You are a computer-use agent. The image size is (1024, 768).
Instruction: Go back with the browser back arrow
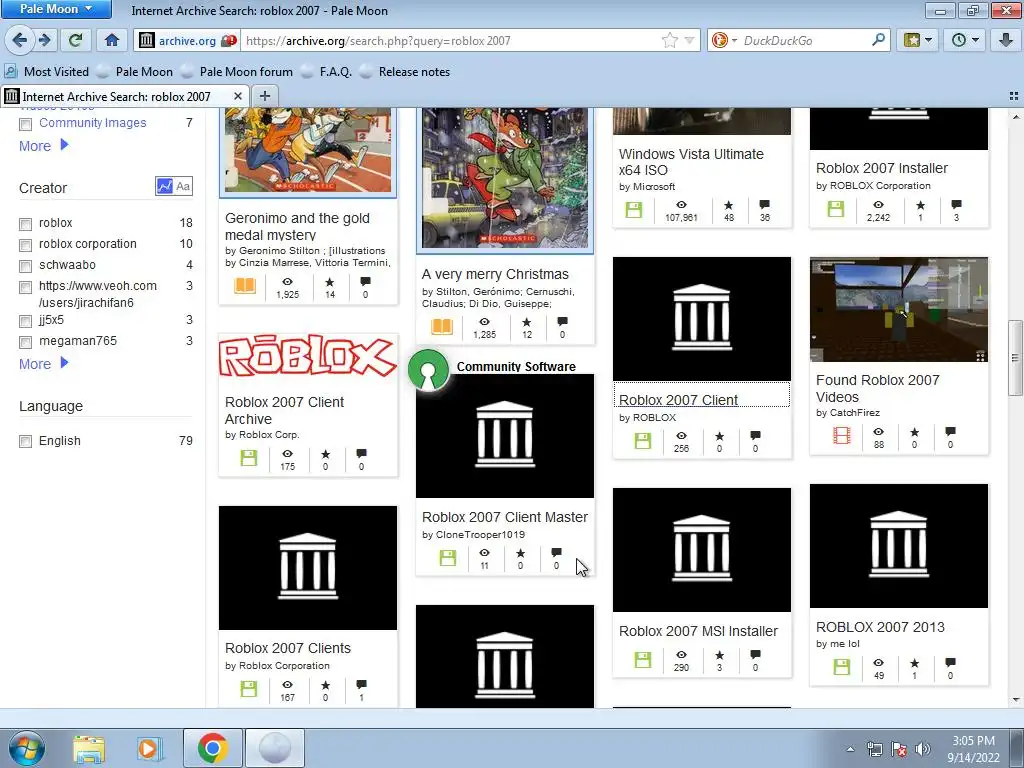click(x=20, y=40)
